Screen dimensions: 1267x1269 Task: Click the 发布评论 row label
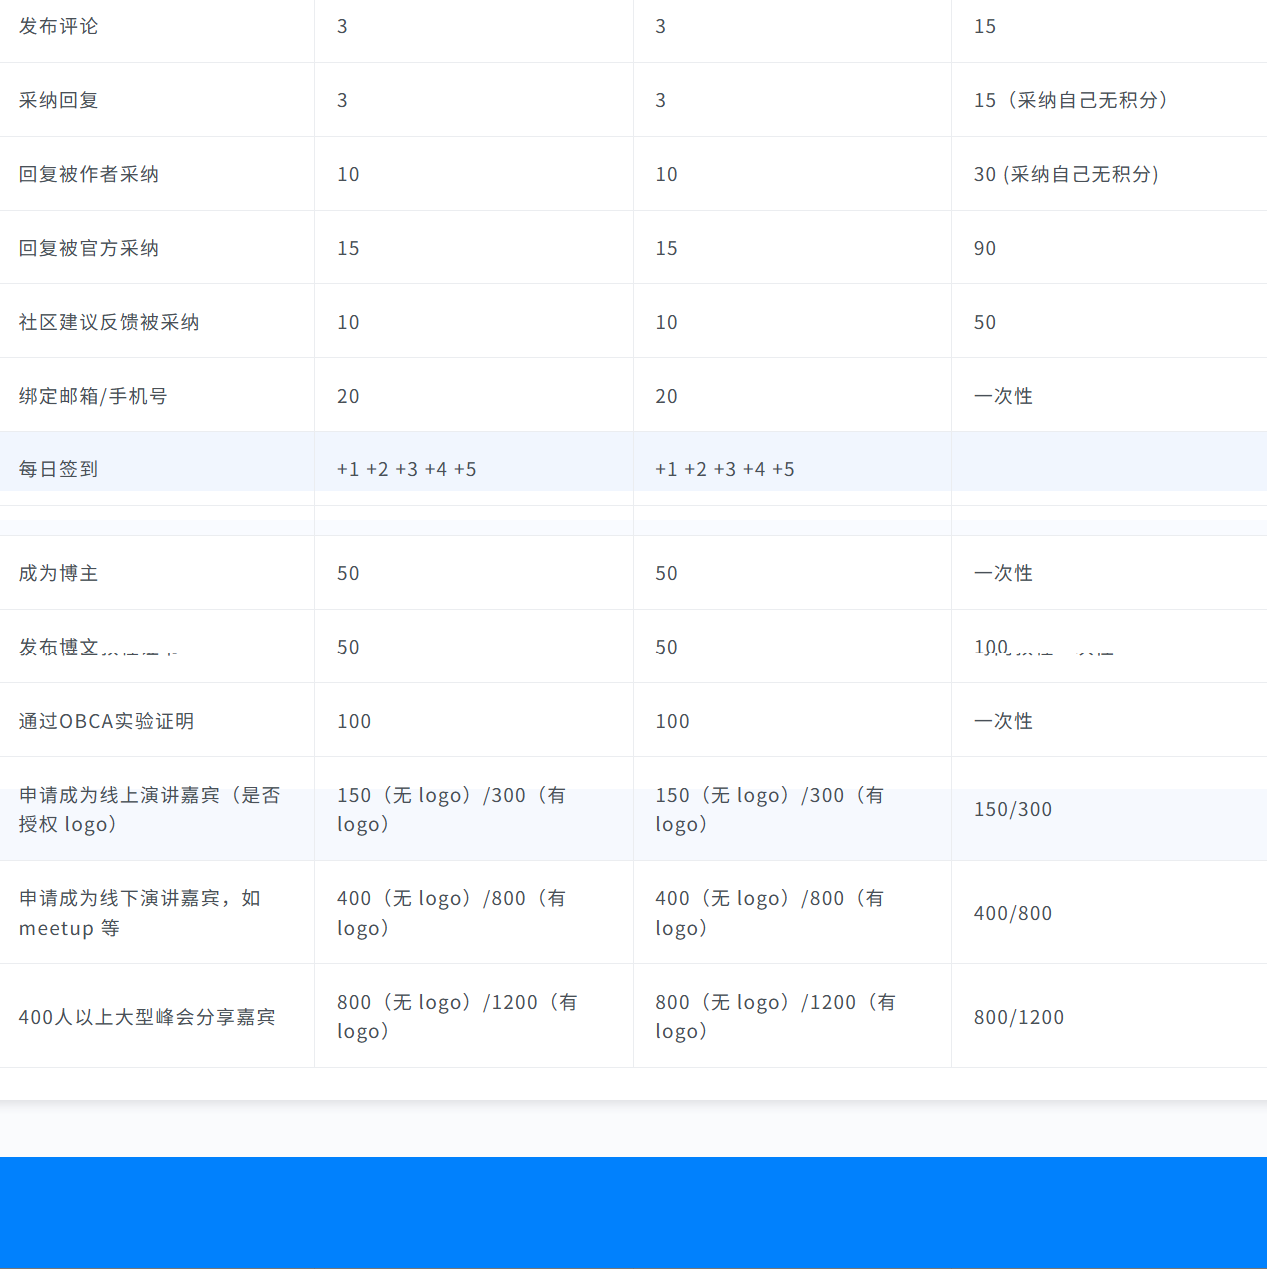(58, 27)
